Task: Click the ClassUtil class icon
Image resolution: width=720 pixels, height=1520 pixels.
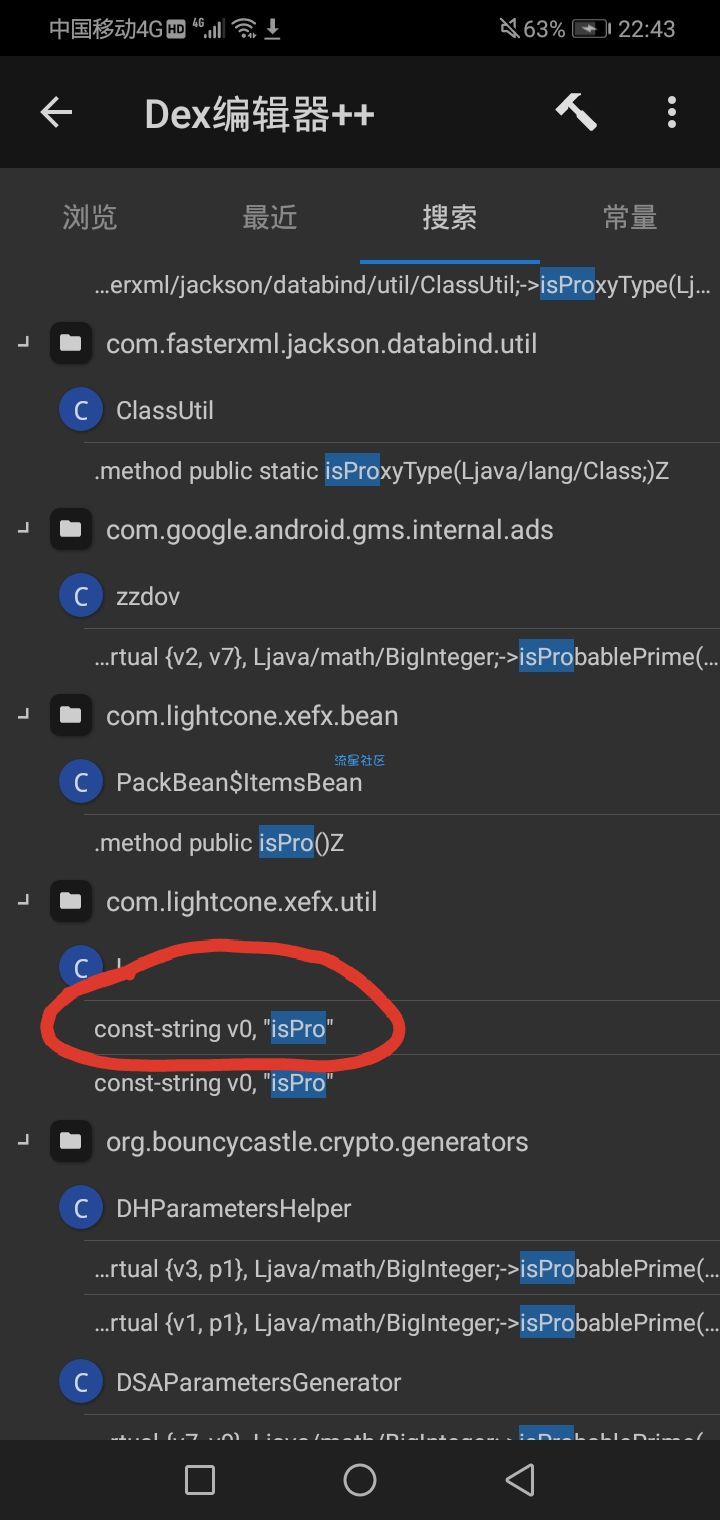Action: point(81,410)
